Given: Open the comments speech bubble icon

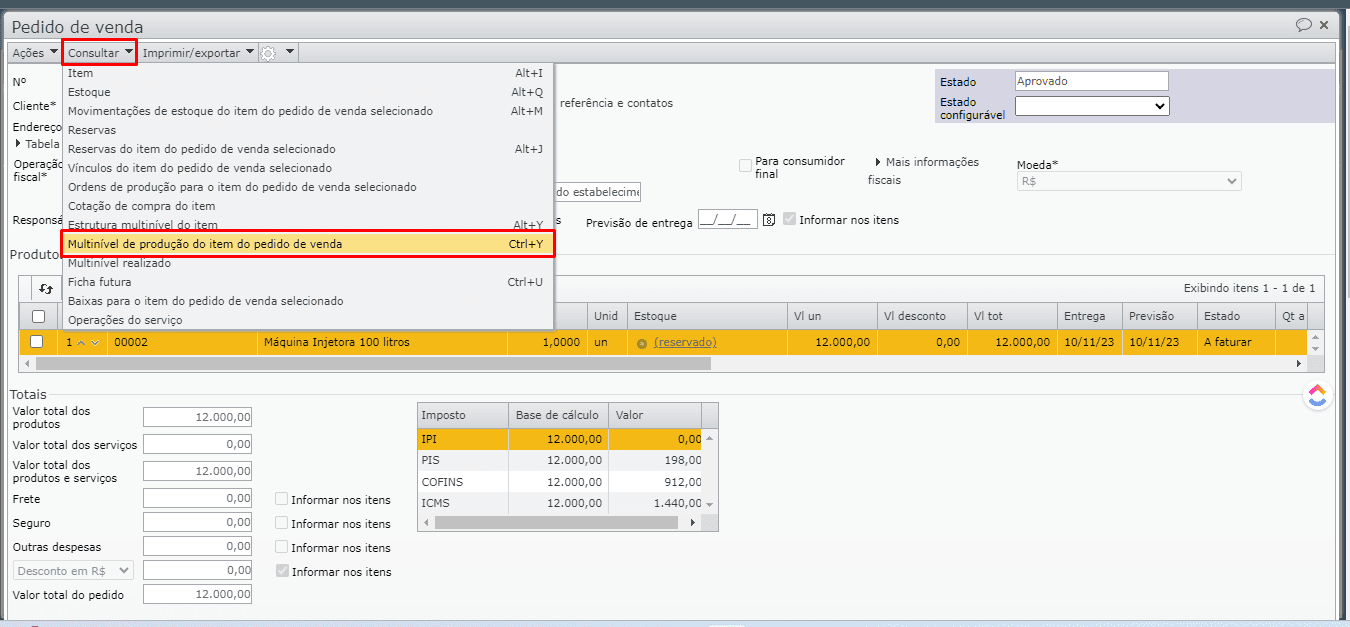Looking at the screenshot, I should click(x=1303, y=25).
